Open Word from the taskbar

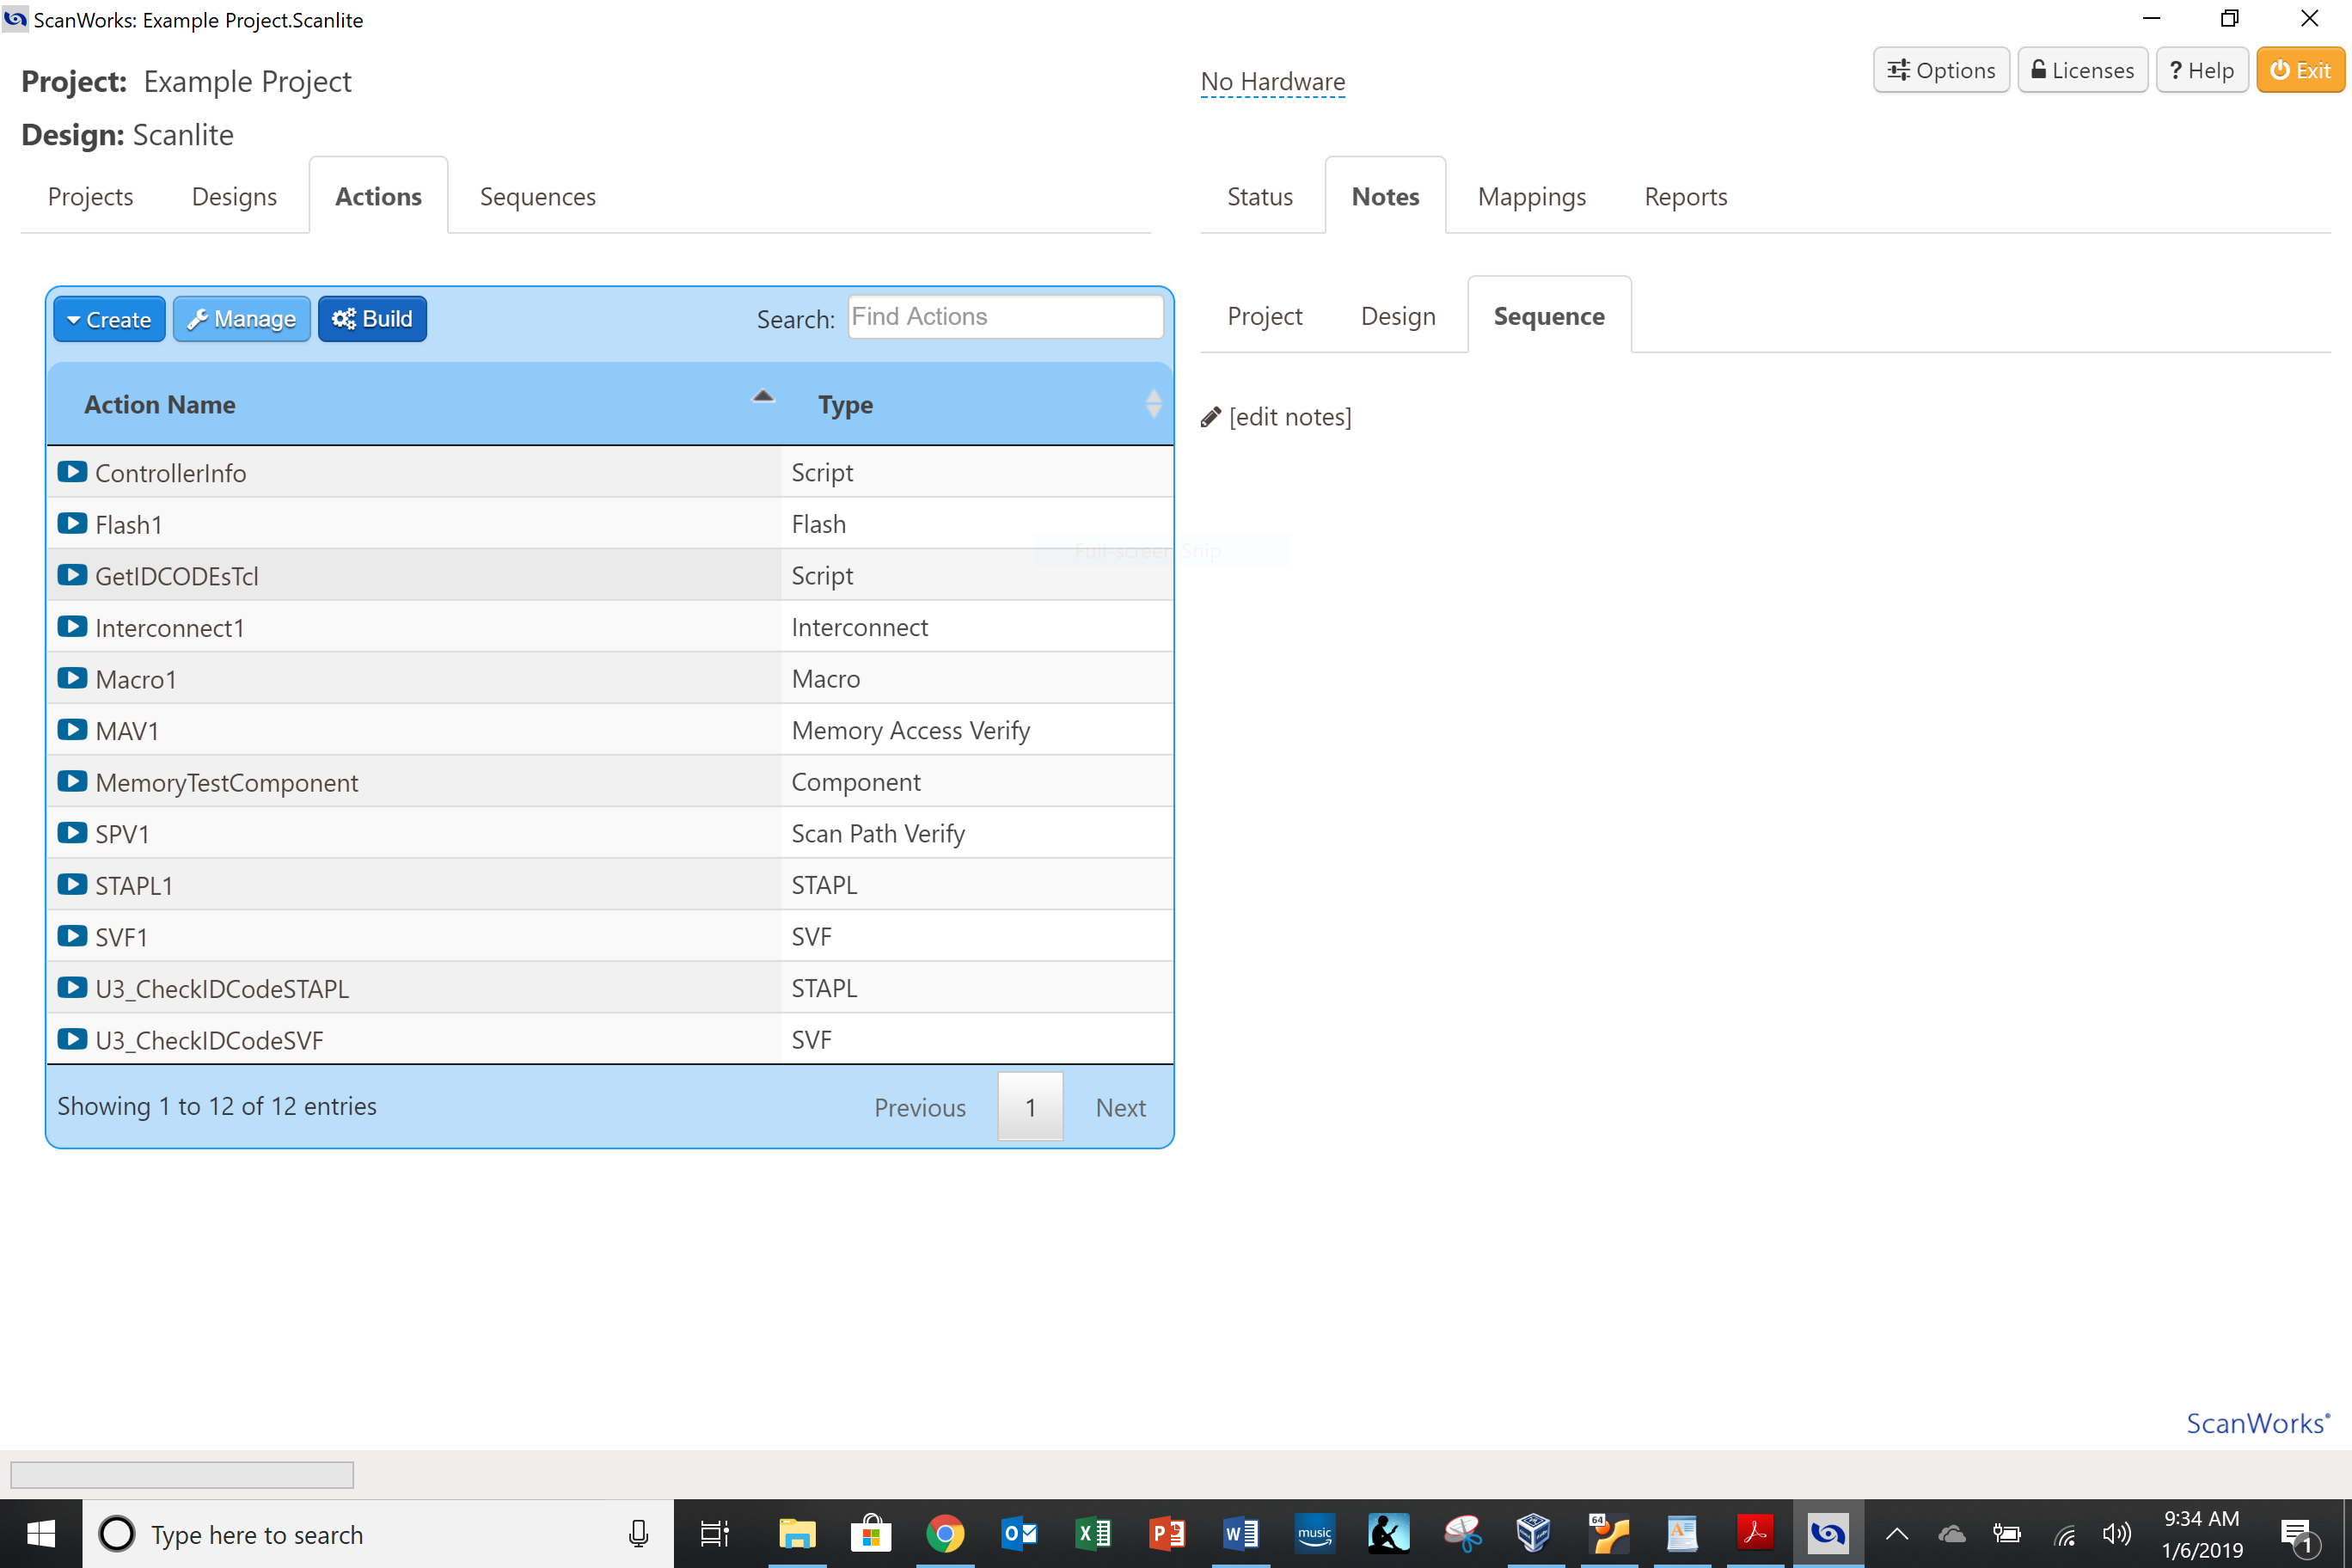[x=1241, y=1533]
